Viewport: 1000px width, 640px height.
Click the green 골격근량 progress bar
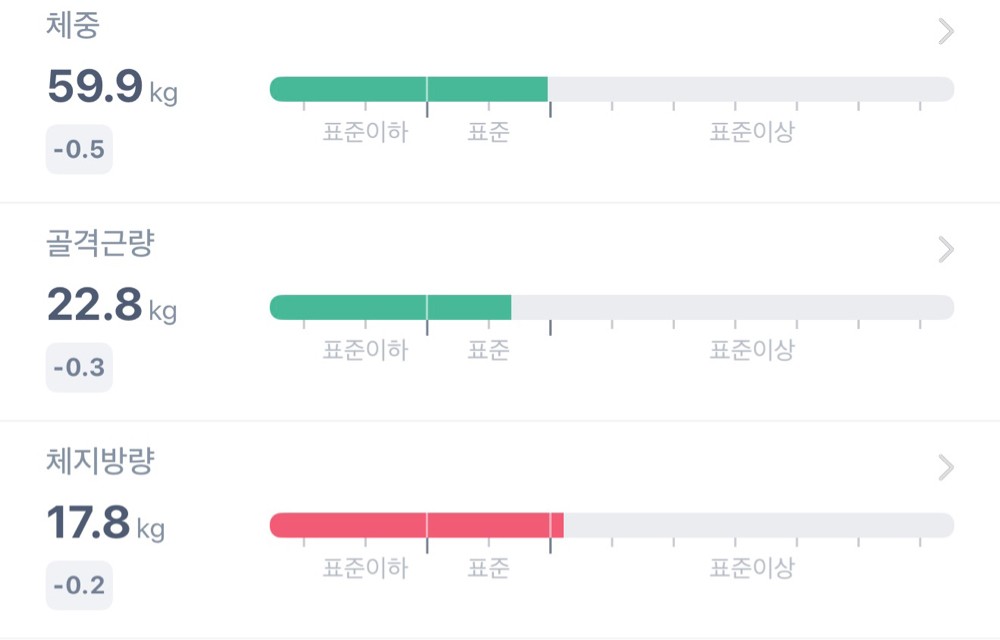click(x=391, y=307)
